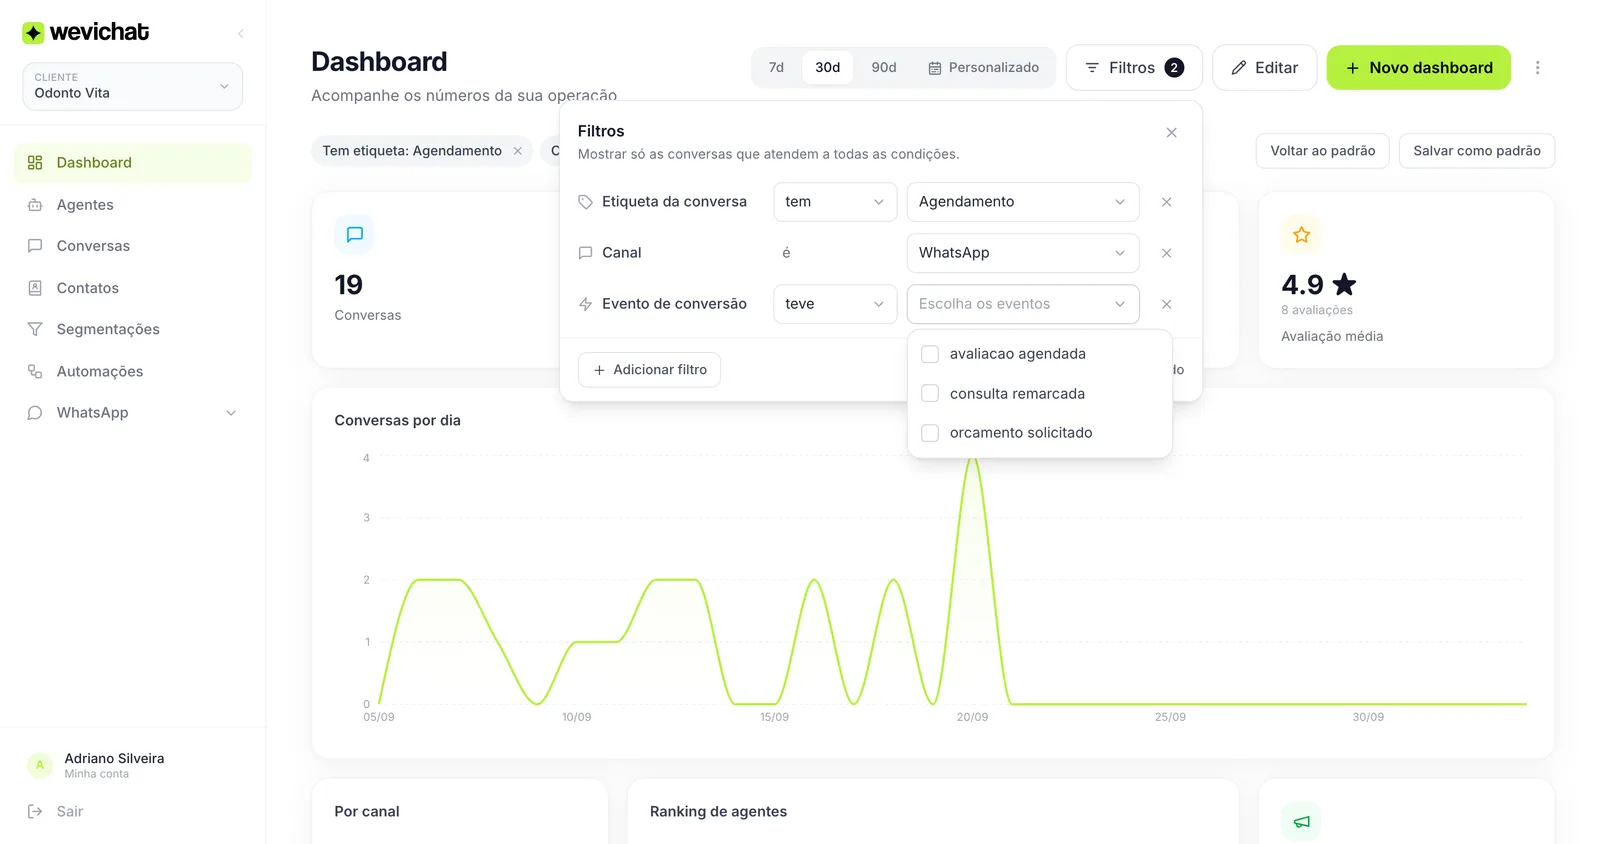Remove the Etiqueta da conversa filter row

[1166, 202]
